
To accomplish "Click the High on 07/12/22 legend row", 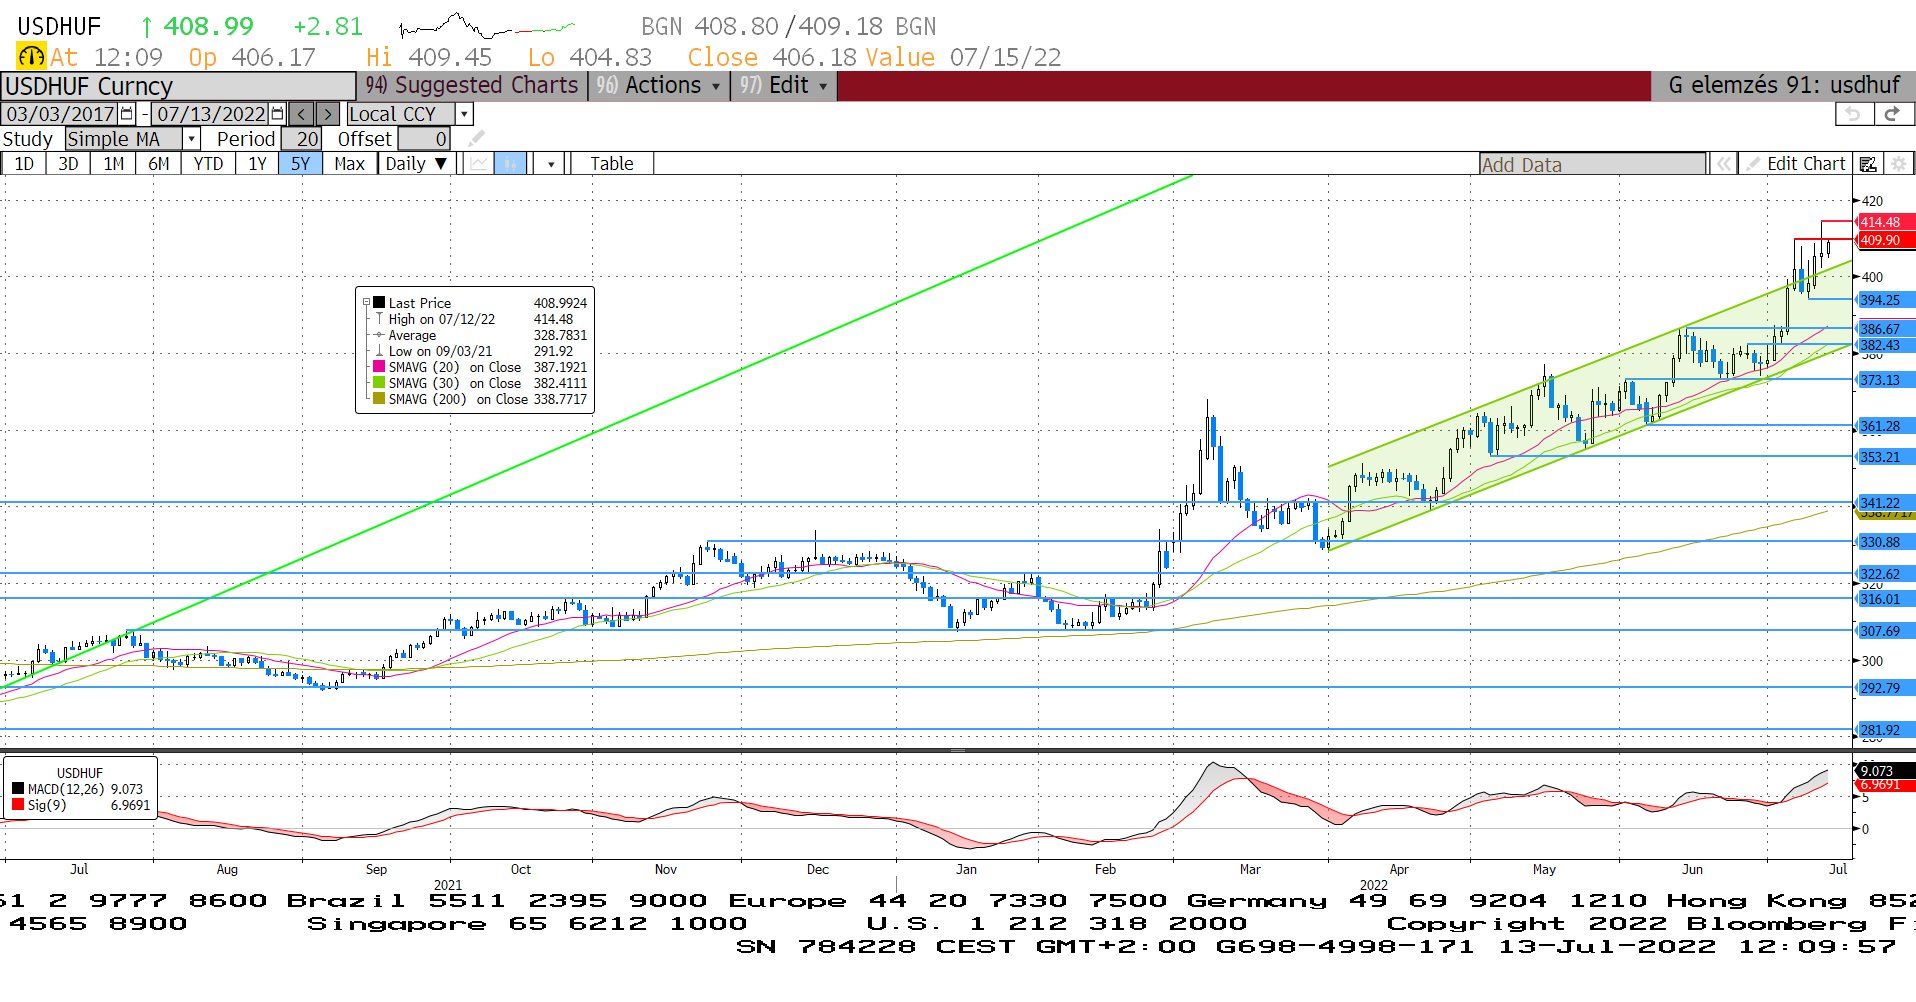I will coord(480,319).
